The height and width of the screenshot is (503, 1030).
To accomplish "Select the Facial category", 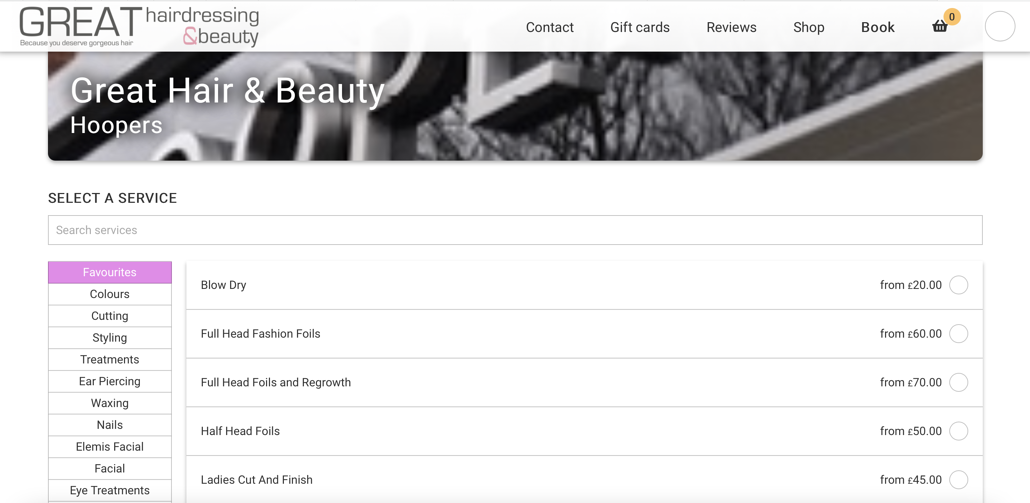I will [x=110, y=468].
